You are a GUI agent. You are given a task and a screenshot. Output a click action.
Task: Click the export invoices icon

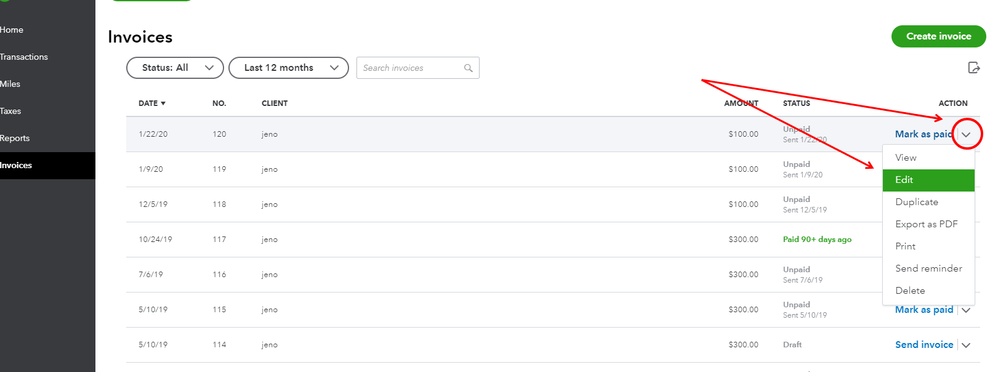pyautogui.click(x=973, y=68)
